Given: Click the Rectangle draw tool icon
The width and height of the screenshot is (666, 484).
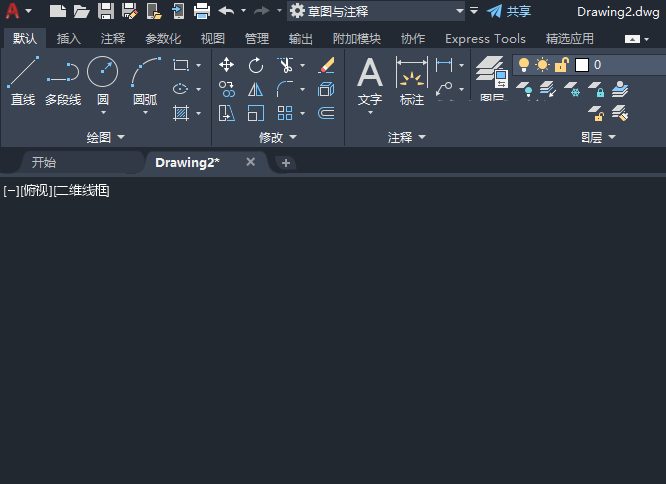Looking at the screenshot, I should (181, 65).
